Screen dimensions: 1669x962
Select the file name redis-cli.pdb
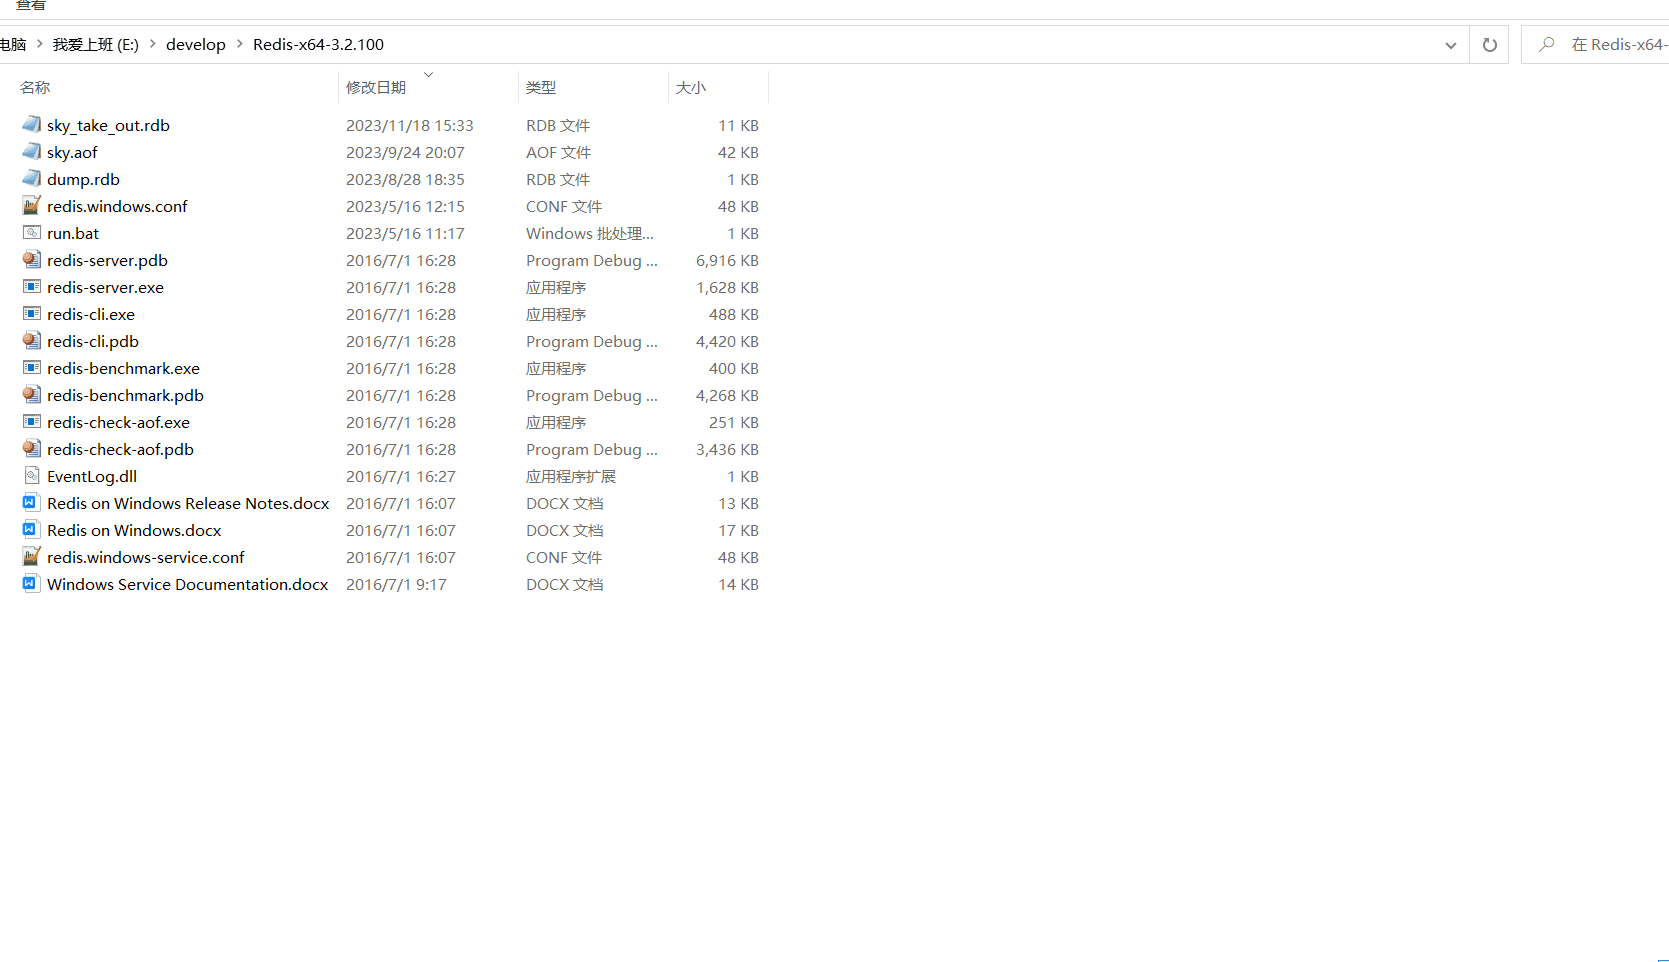point(93,341)
